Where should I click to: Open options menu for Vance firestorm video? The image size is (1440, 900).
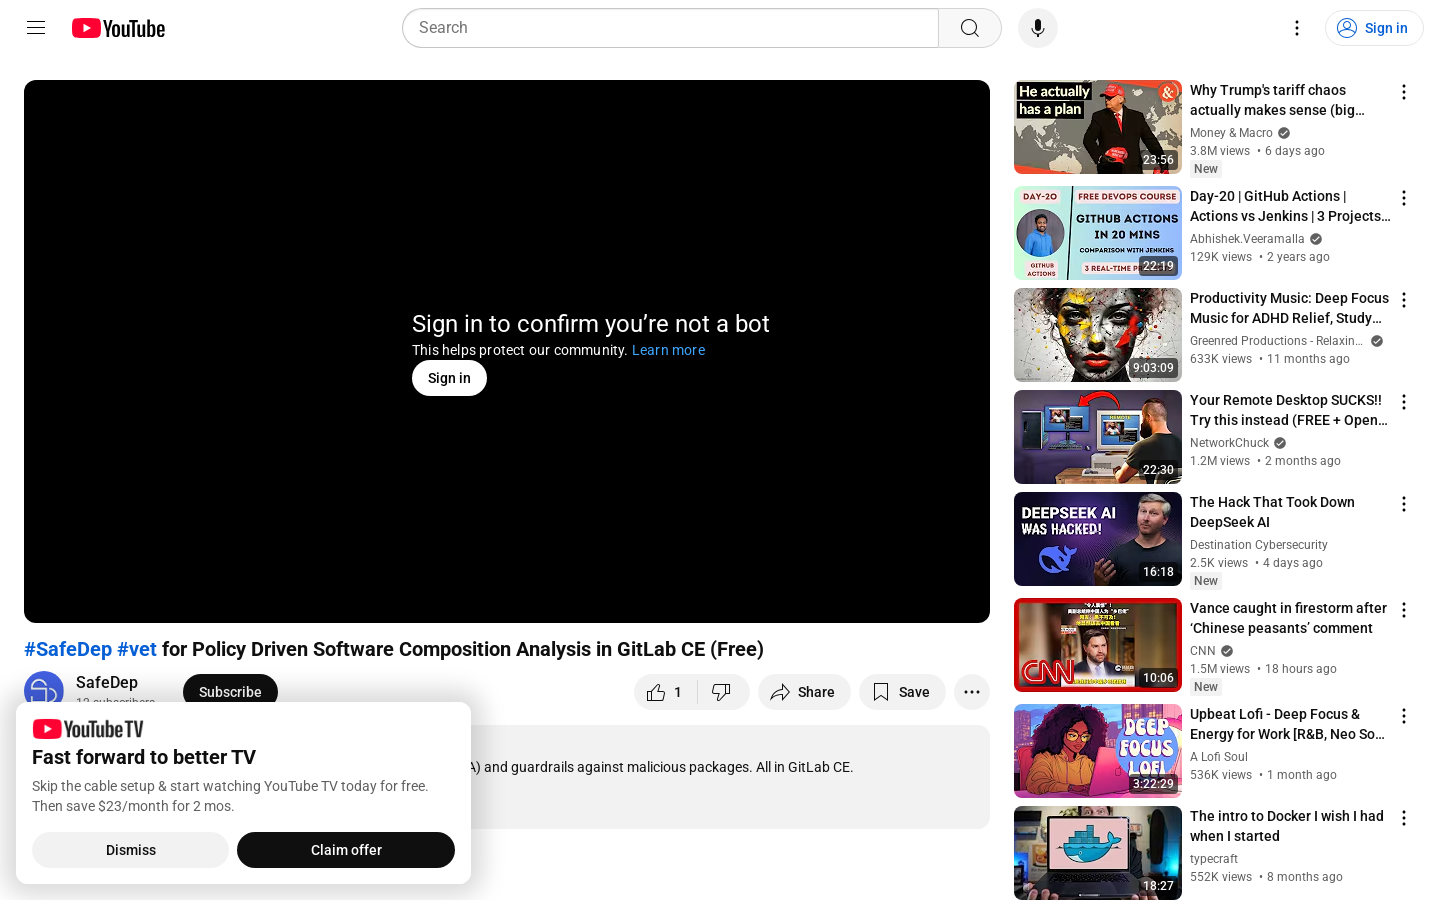click(1404, 610)
